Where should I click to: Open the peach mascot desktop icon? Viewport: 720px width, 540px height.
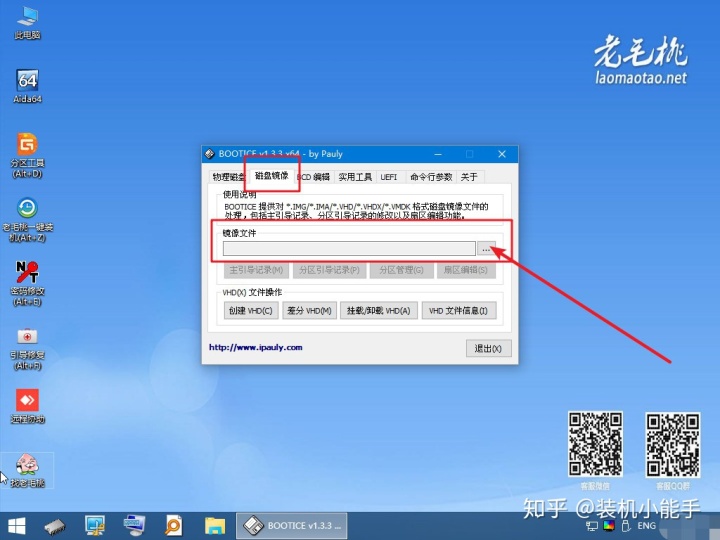point(28,470)
